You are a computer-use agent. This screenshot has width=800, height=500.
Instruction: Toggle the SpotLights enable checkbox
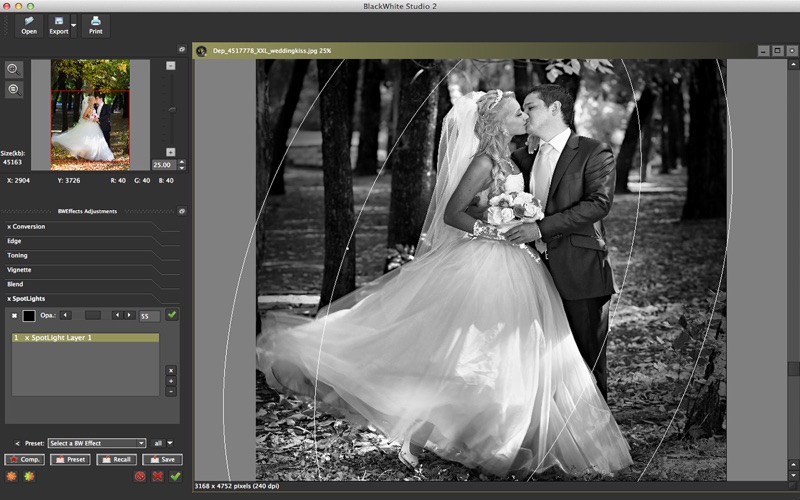tap(14, 316)
